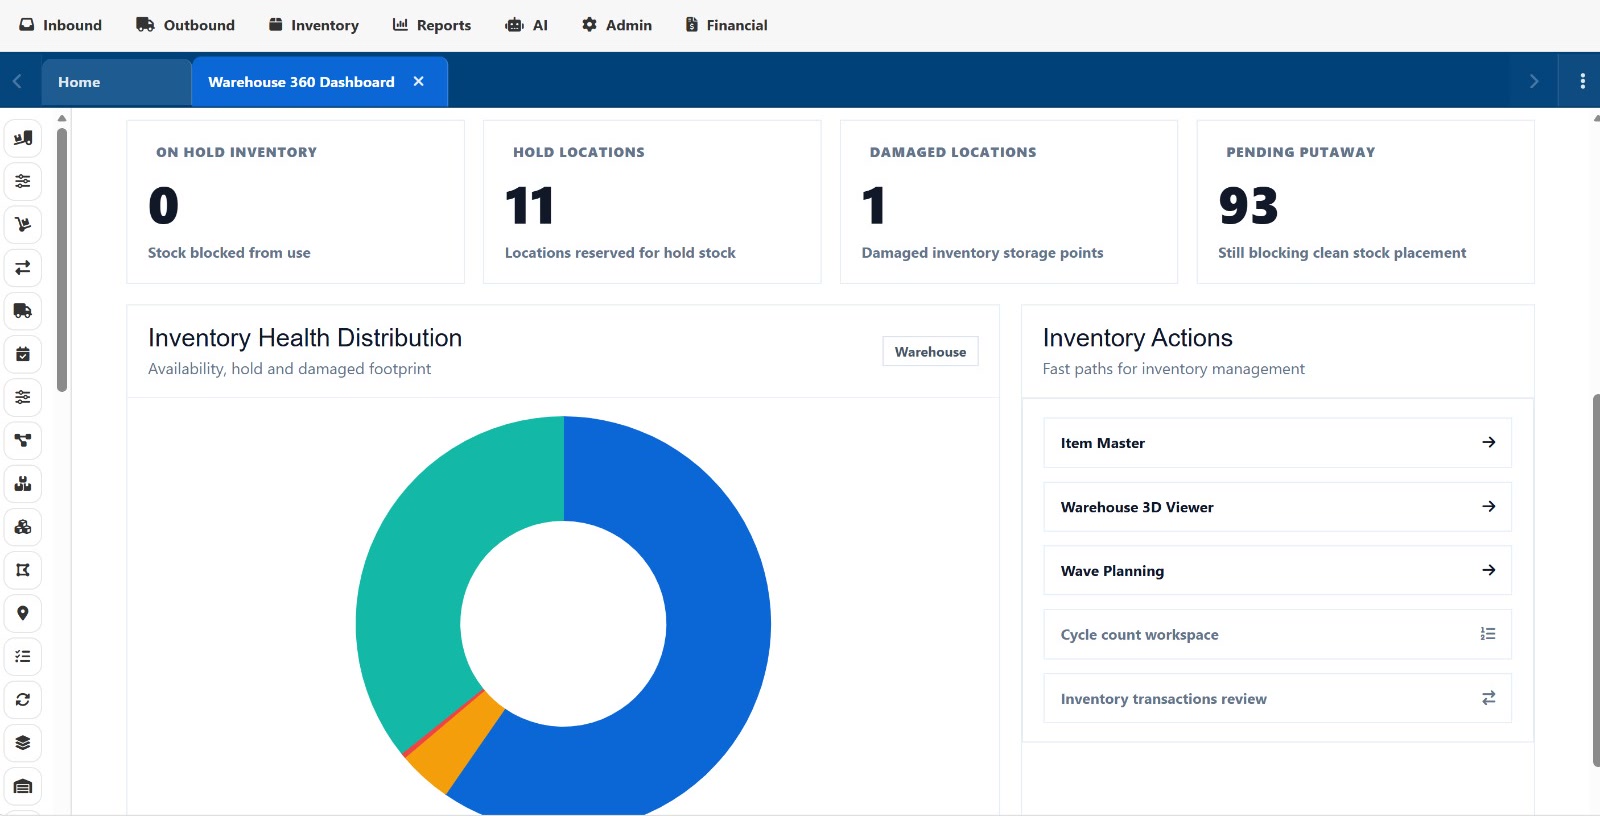The image size is (1600, 816).
Task: Click the Warehouse button on the chart
Action: 930,352
